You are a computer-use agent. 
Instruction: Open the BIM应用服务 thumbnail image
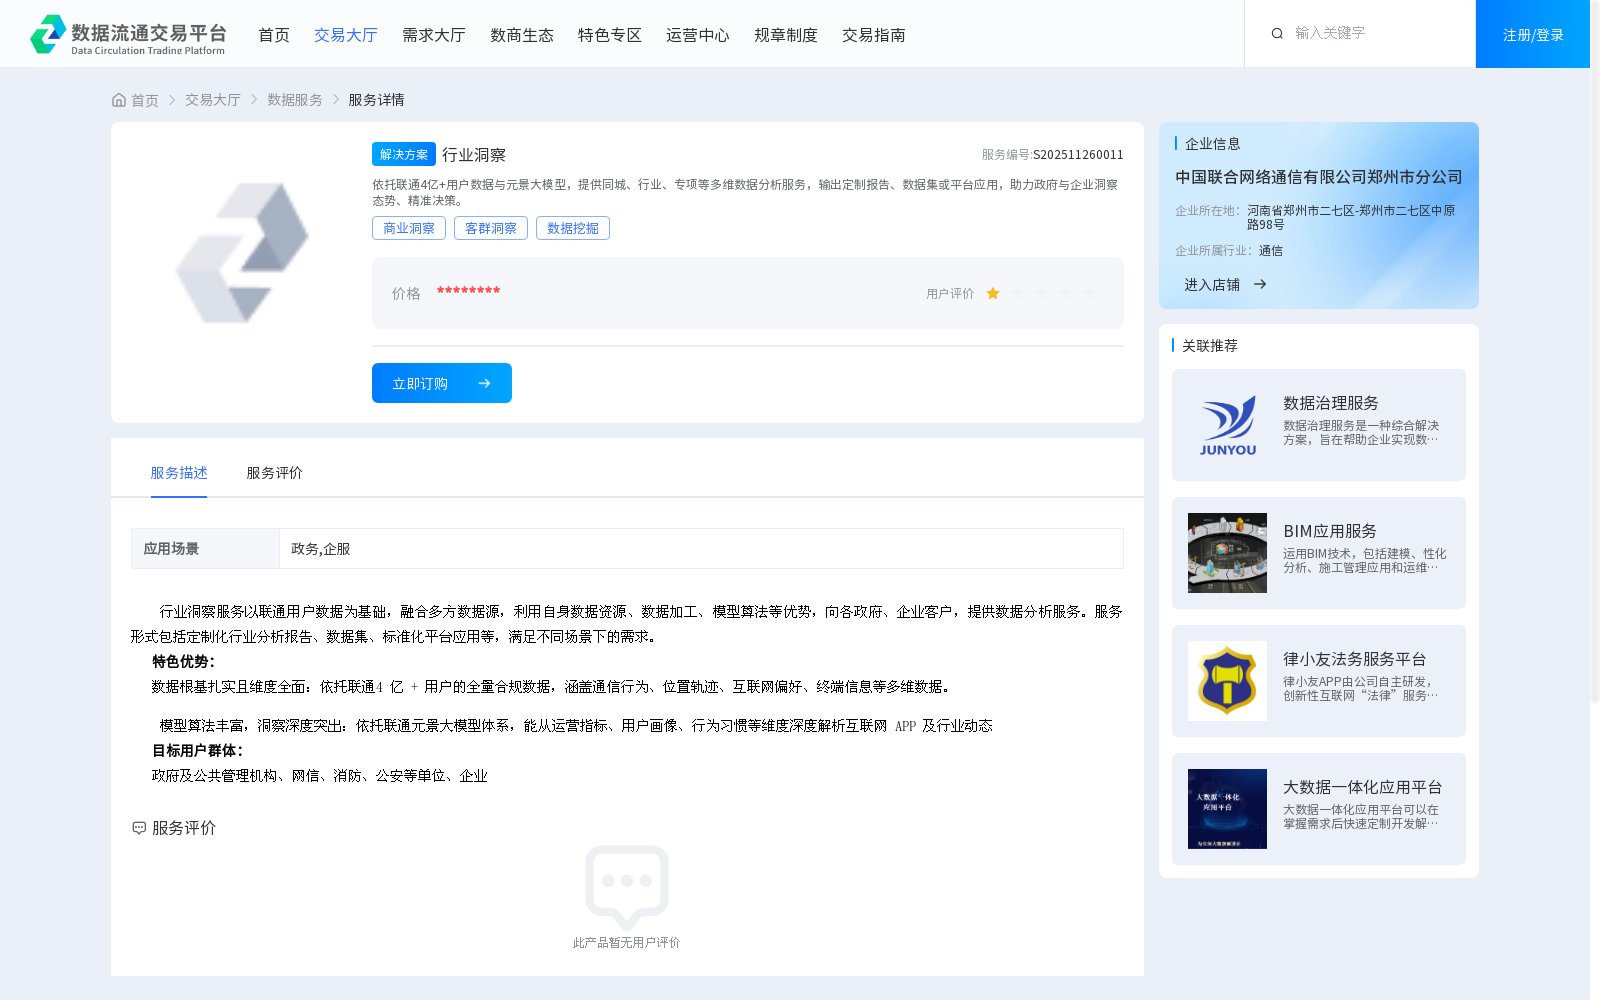(x=1227, y=553)
